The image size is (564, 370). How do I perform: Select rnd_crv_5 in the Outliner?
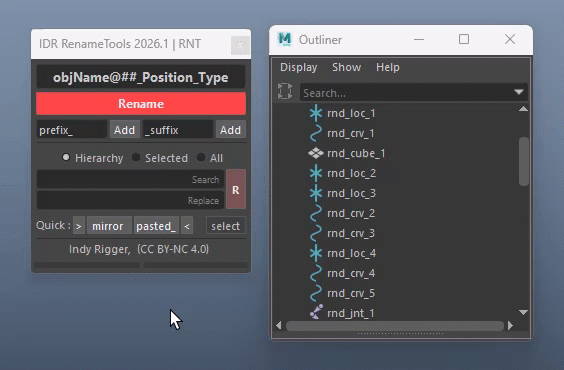point(351,293)
